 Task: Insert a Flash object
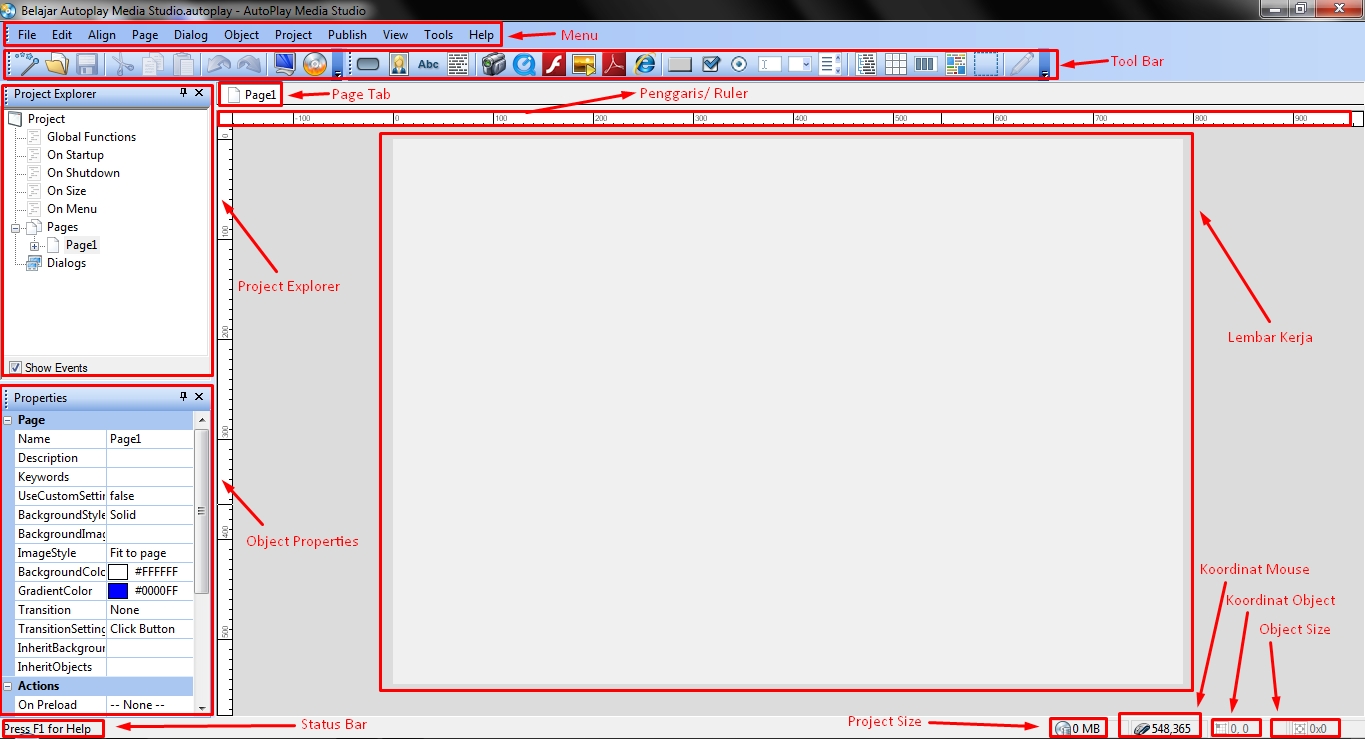pyautogui.click(x=554, y=64)
